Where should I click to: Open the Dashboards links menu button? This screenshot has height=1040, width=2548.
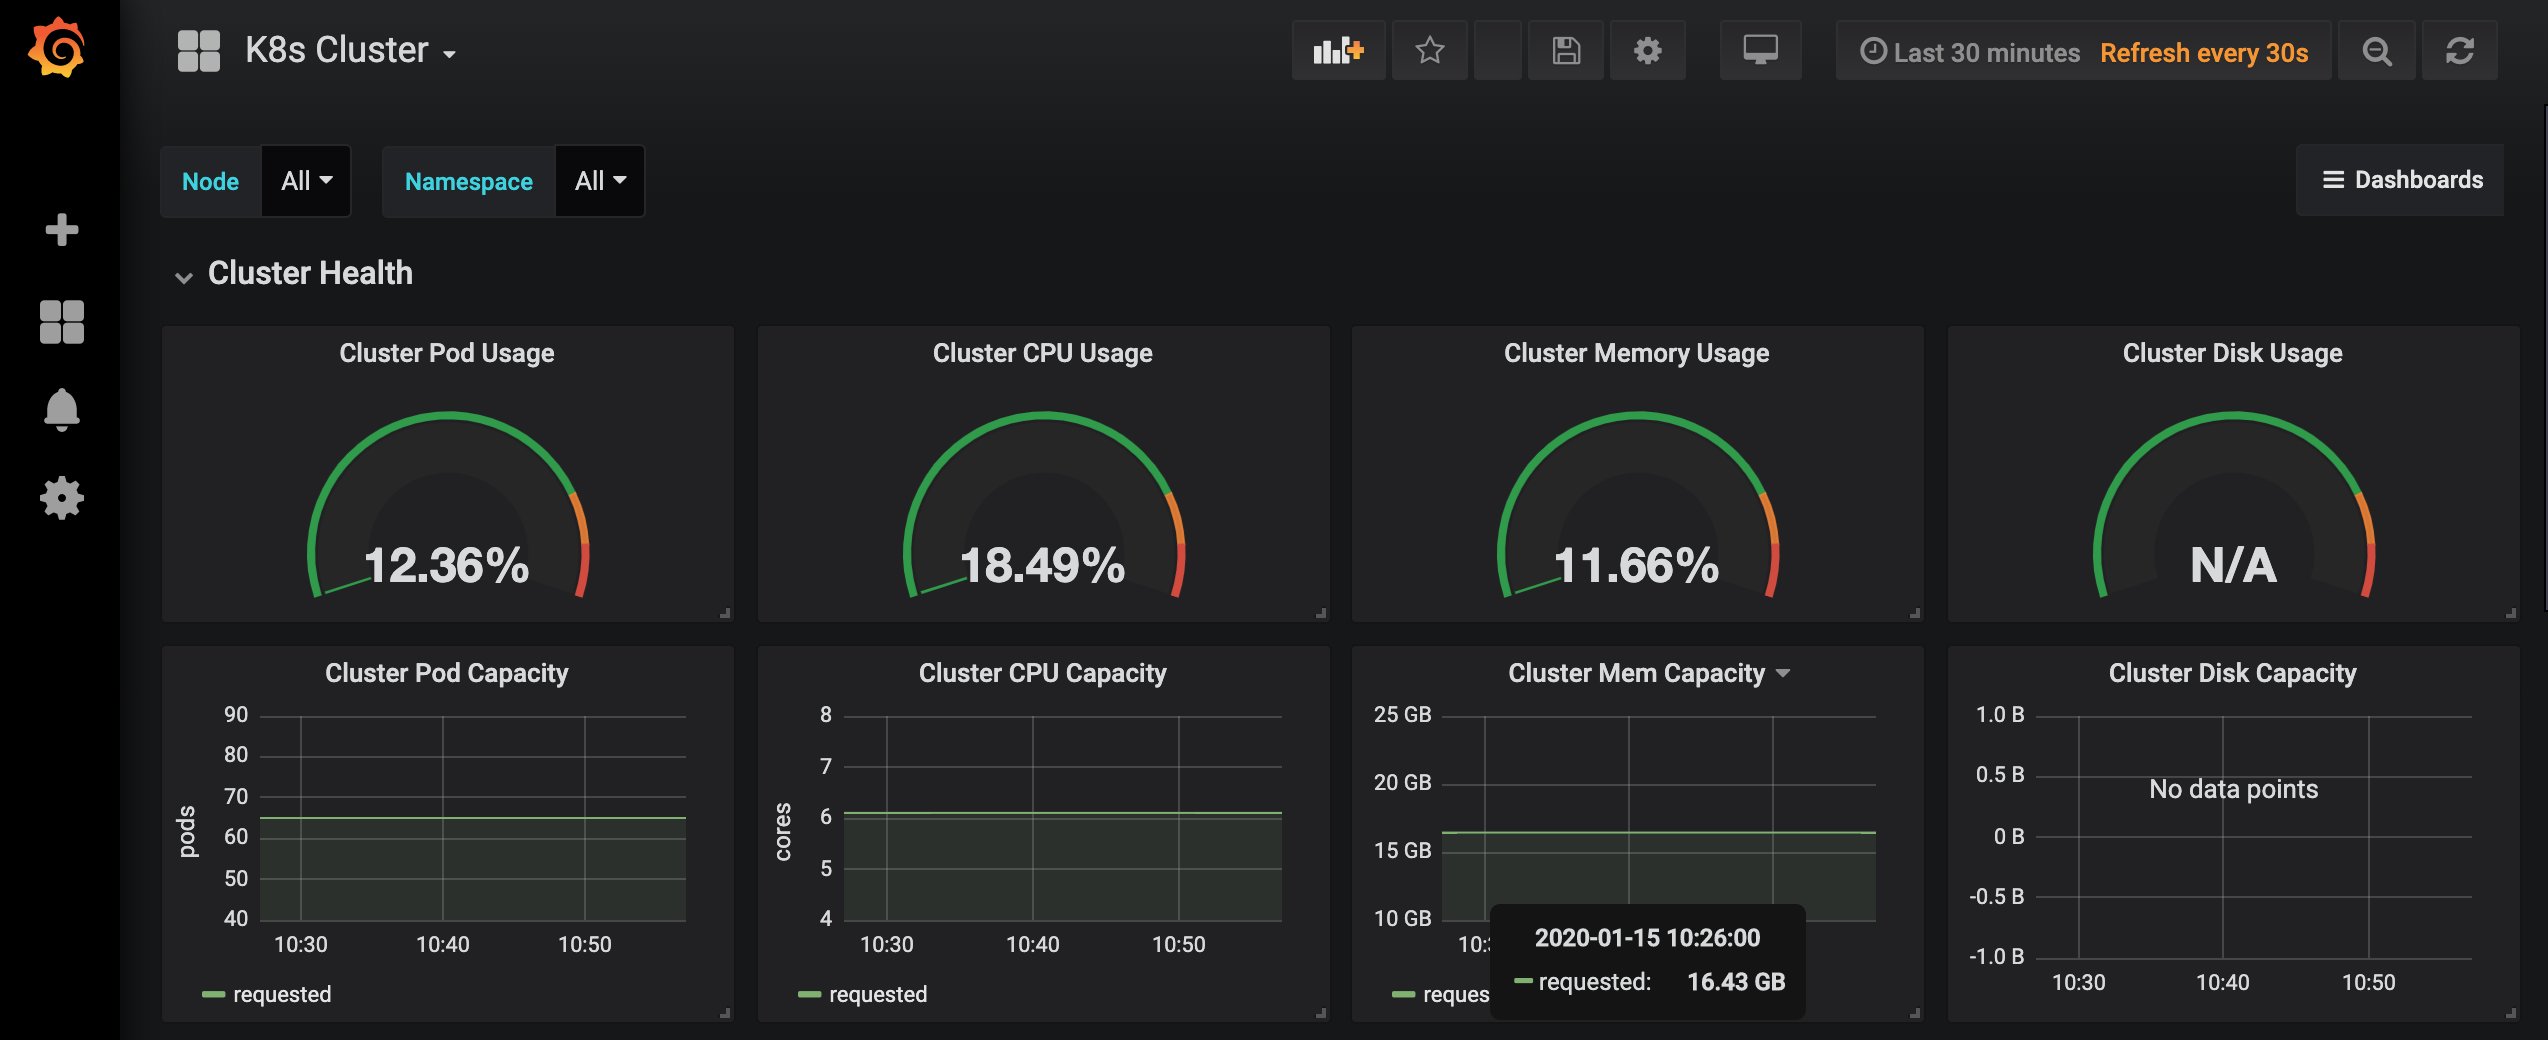[x=2401, y=180]
